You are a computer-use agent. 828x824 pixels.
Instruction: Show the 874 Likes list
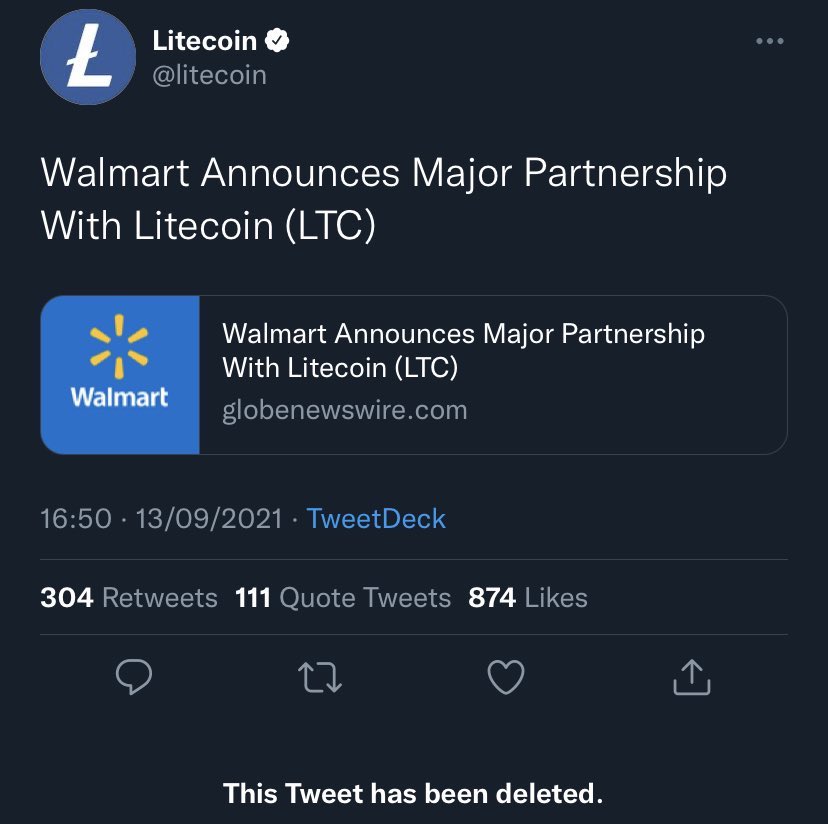(x=528, y=598)
